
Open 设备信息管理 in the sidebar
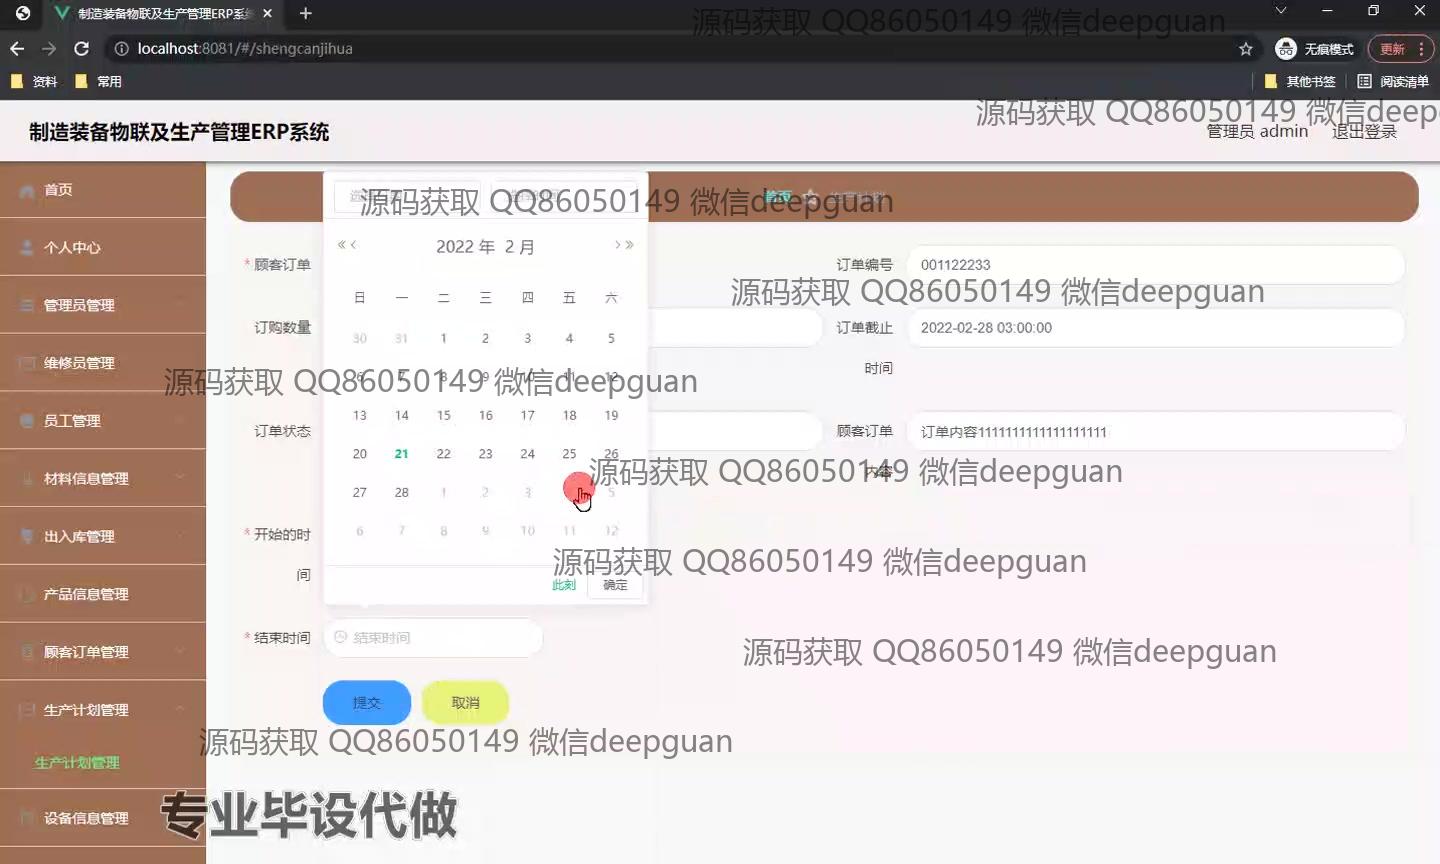(103, 818)
